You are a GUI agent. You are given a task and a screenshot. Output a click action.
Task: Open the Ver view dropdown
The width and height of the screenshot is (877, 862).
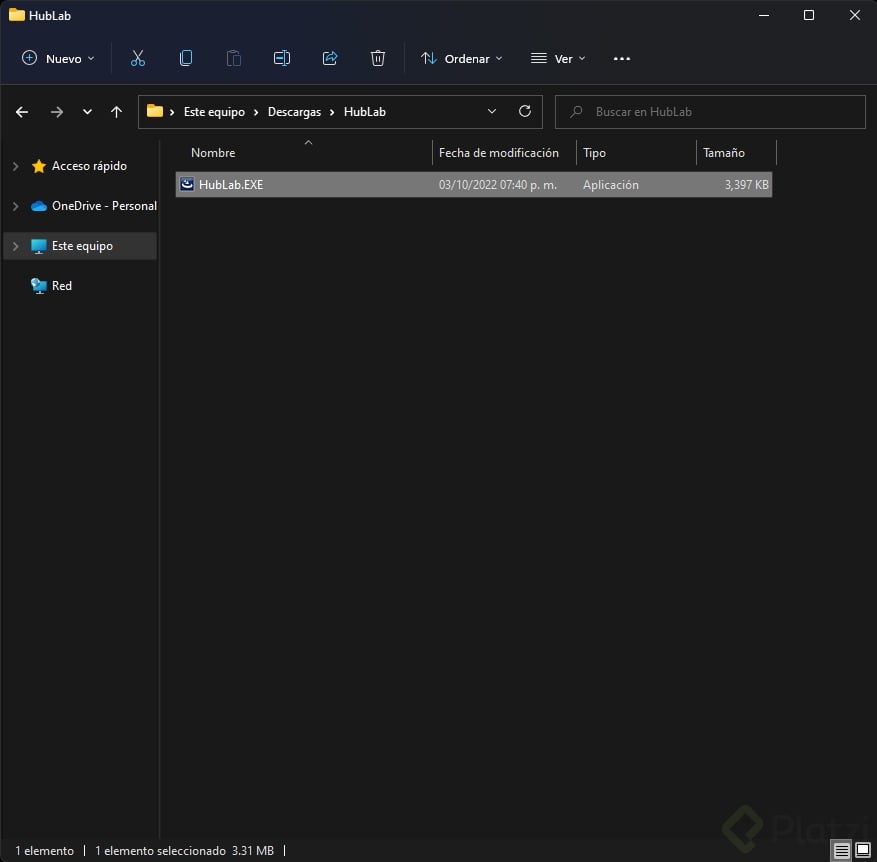coord(558,59)
